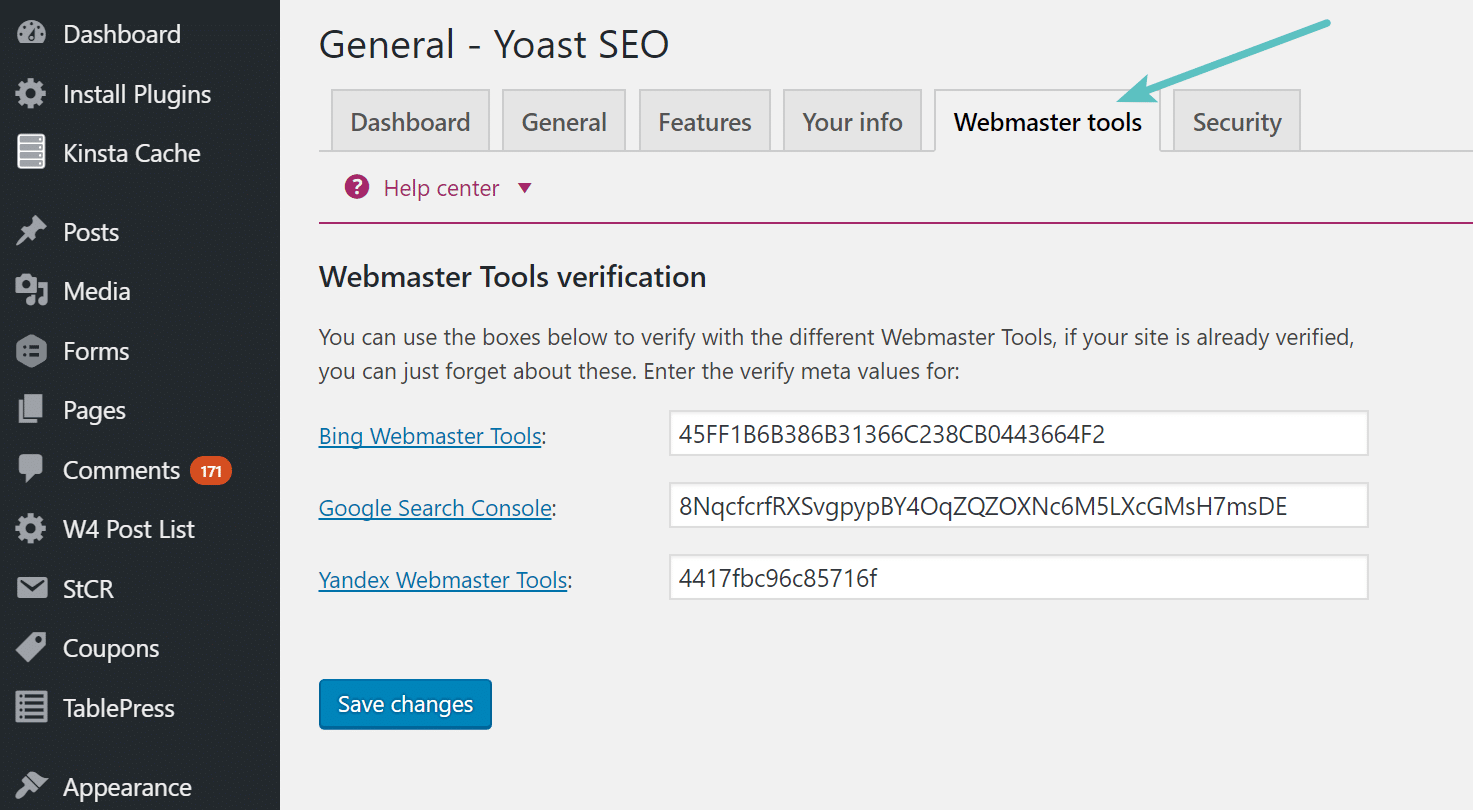
Task: Click the 'General - Yoast SEO' page title
Action: [494, 44]
